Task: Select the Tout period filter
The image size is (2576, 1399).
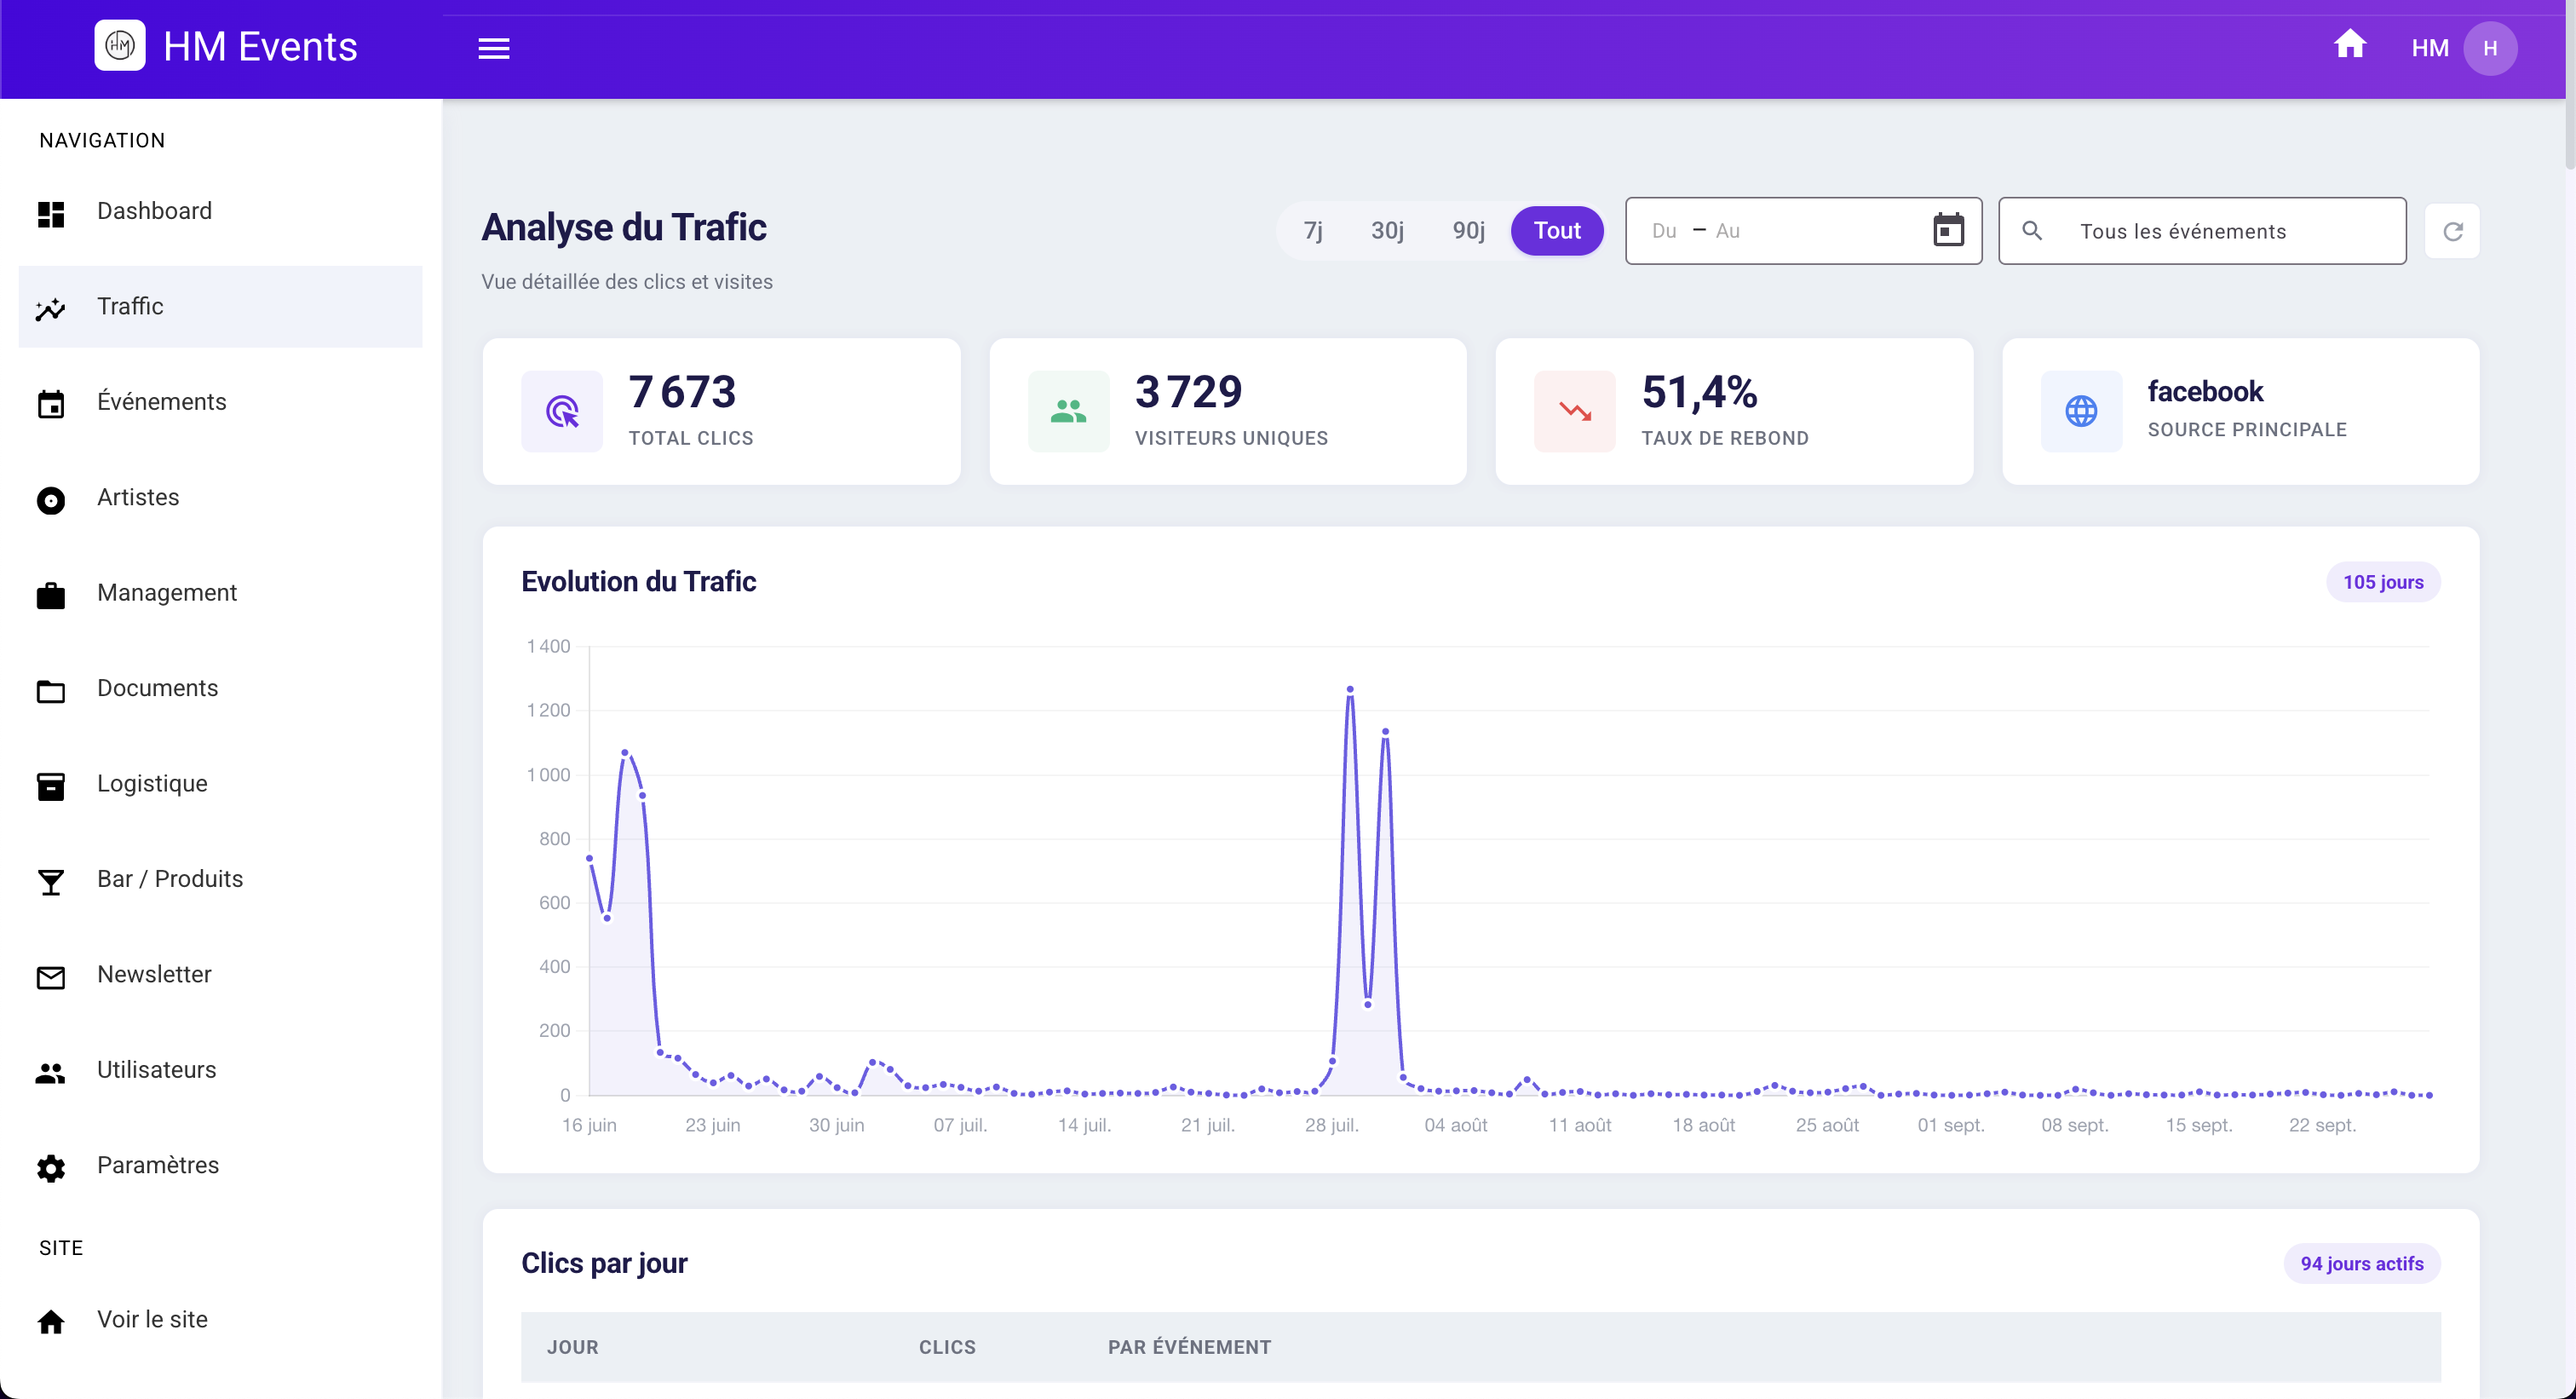Action: click(1557, 231)
